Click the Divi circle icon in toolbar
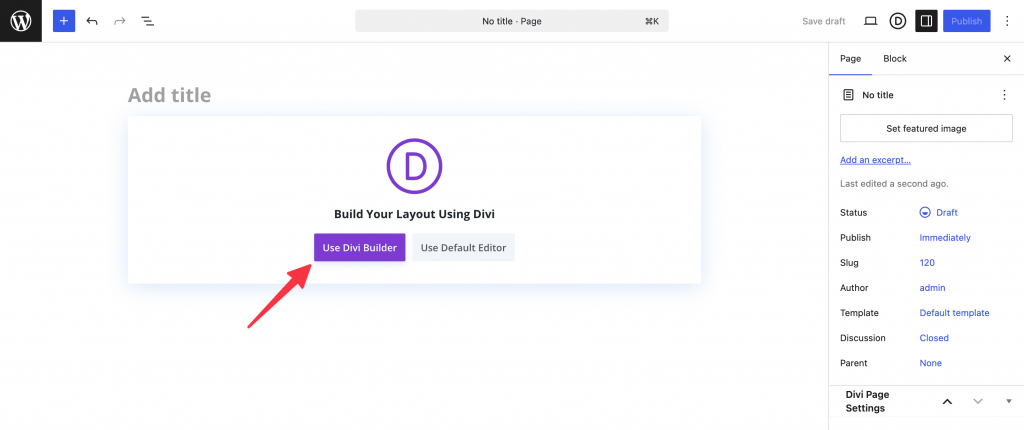This screenshot has width=1024, height=430. tap(898, 21)
